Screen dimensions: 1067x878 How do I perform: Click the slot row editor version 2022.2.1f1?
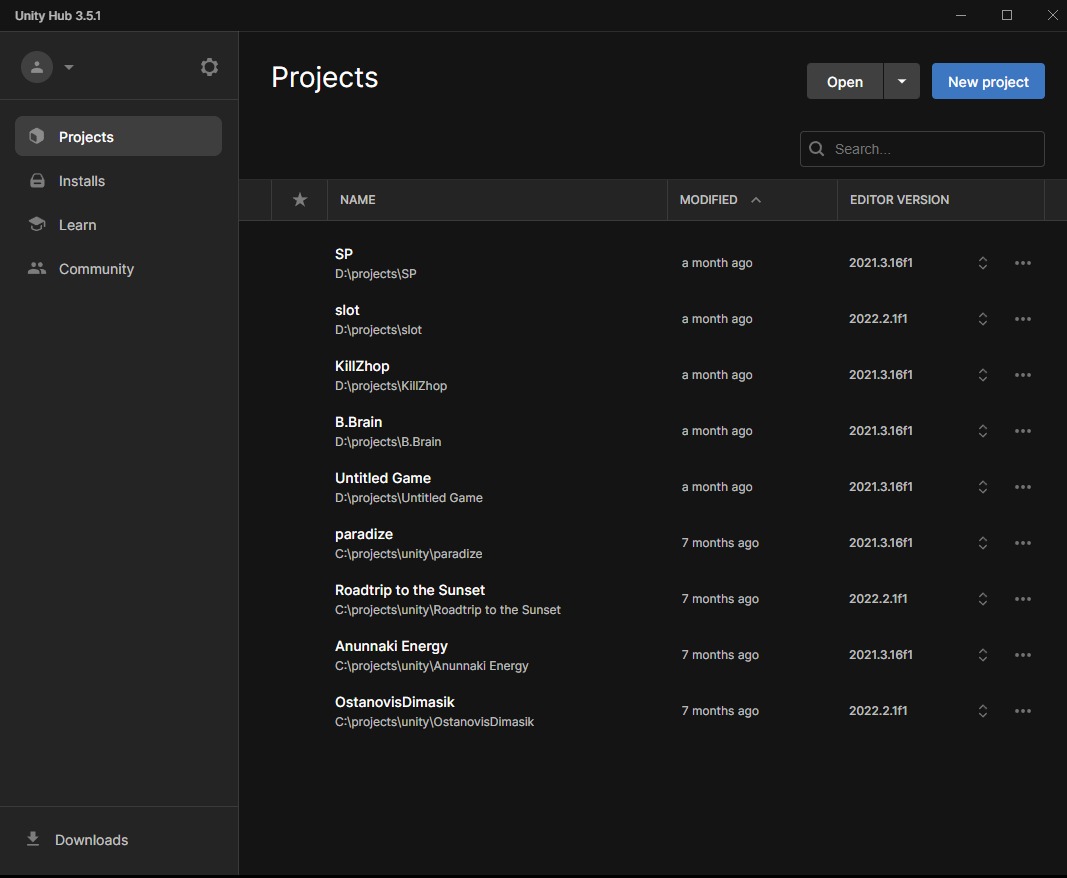(878, 319)
